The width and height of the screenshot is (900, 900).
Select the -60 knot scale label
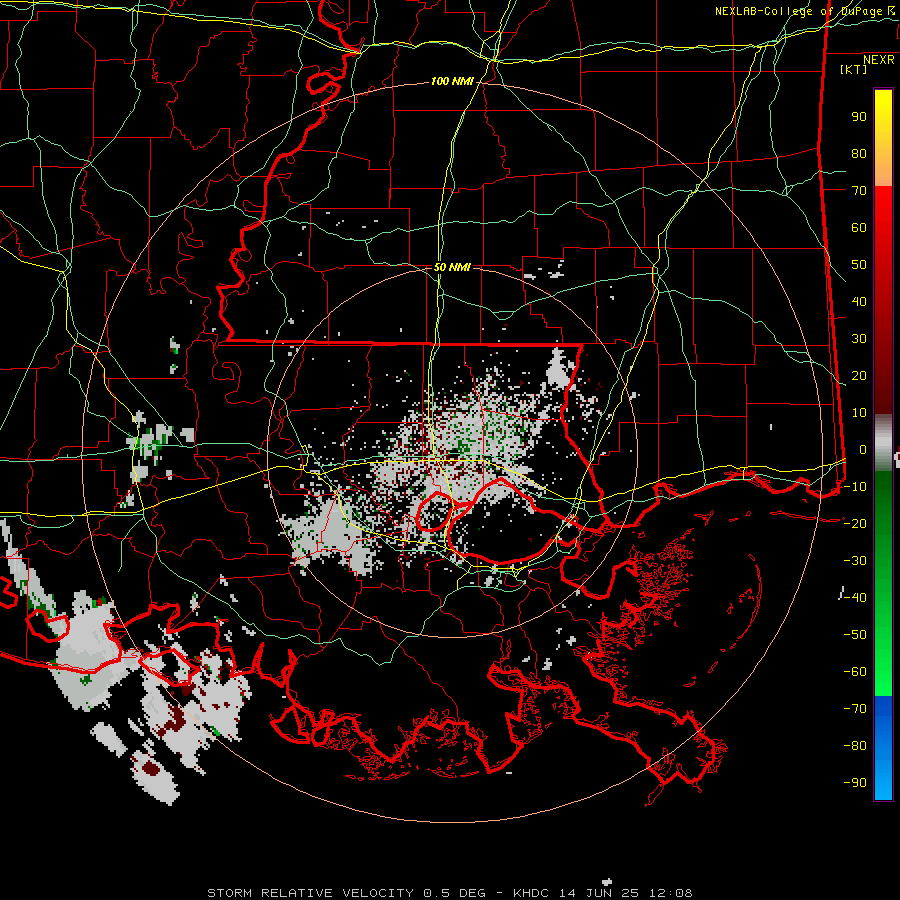pyautogui.click(x=855, y=672)
